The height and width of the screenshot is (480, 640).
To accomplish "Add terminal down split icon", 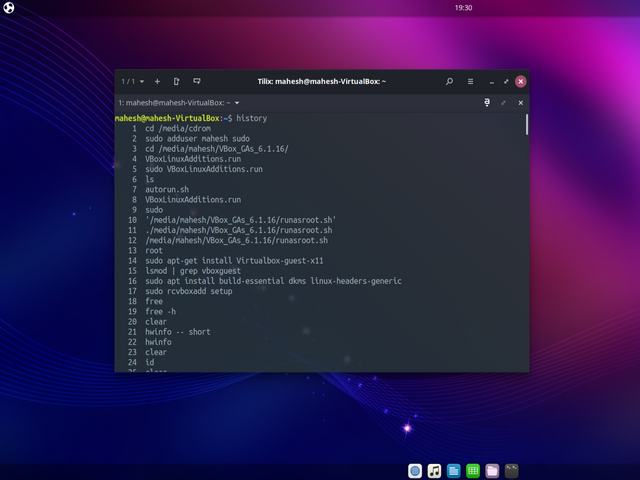I will click(x=197, y=81).
